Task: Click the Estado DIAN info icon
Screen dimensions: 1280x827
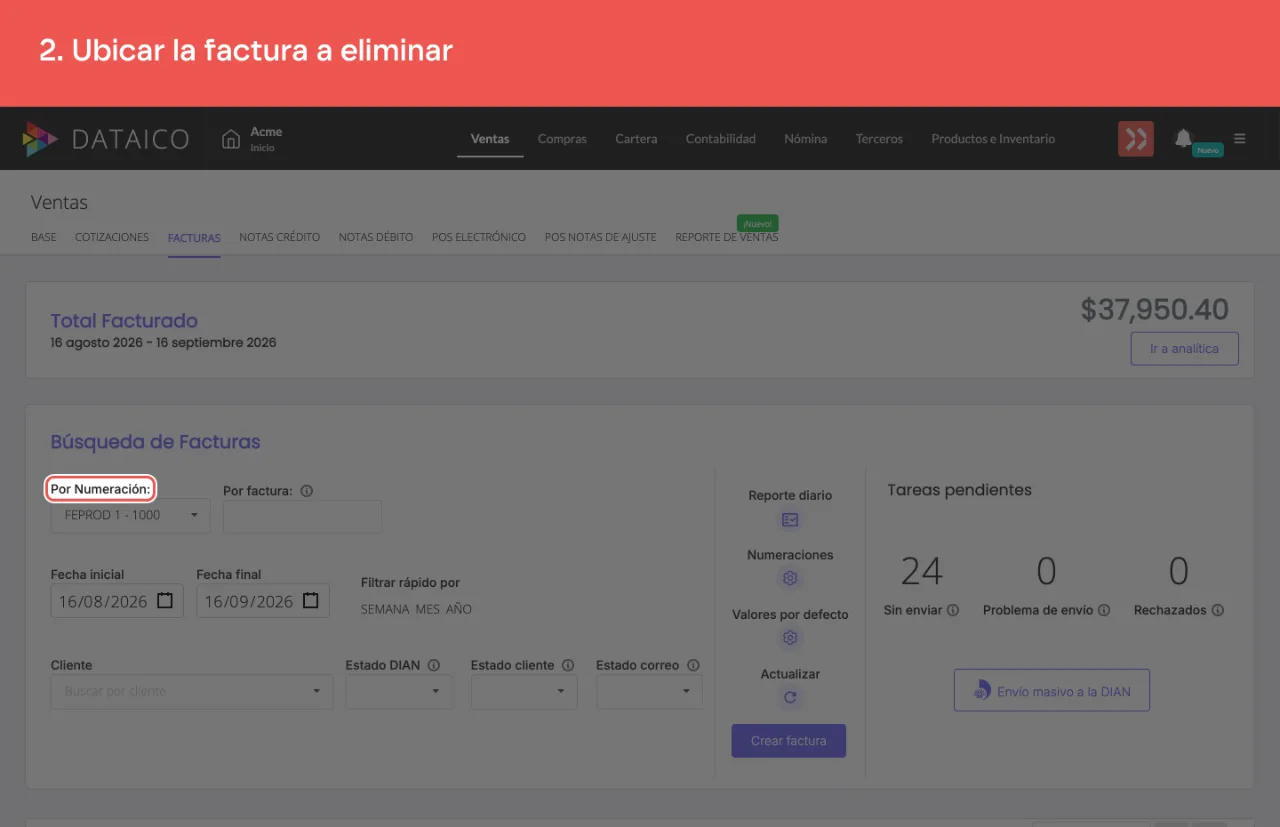Action: tap(433, 665)
